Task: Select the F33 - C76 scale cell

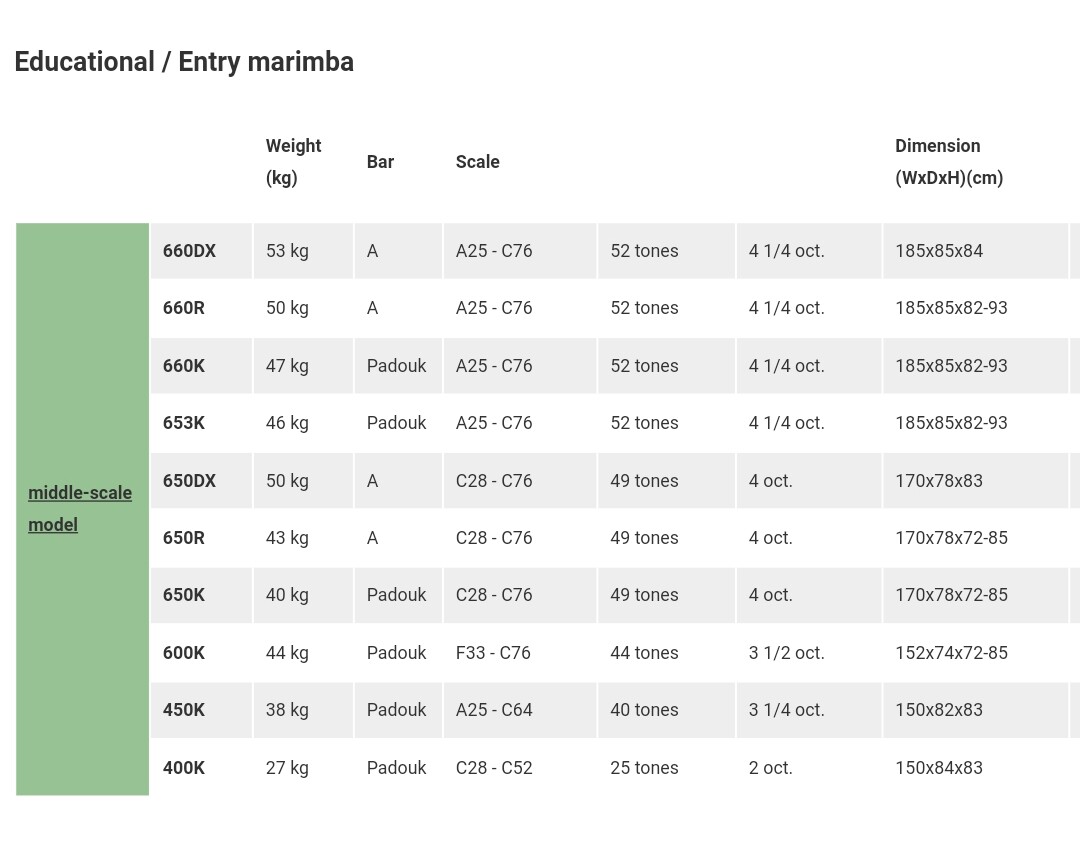Action: (x=493, y=653)
